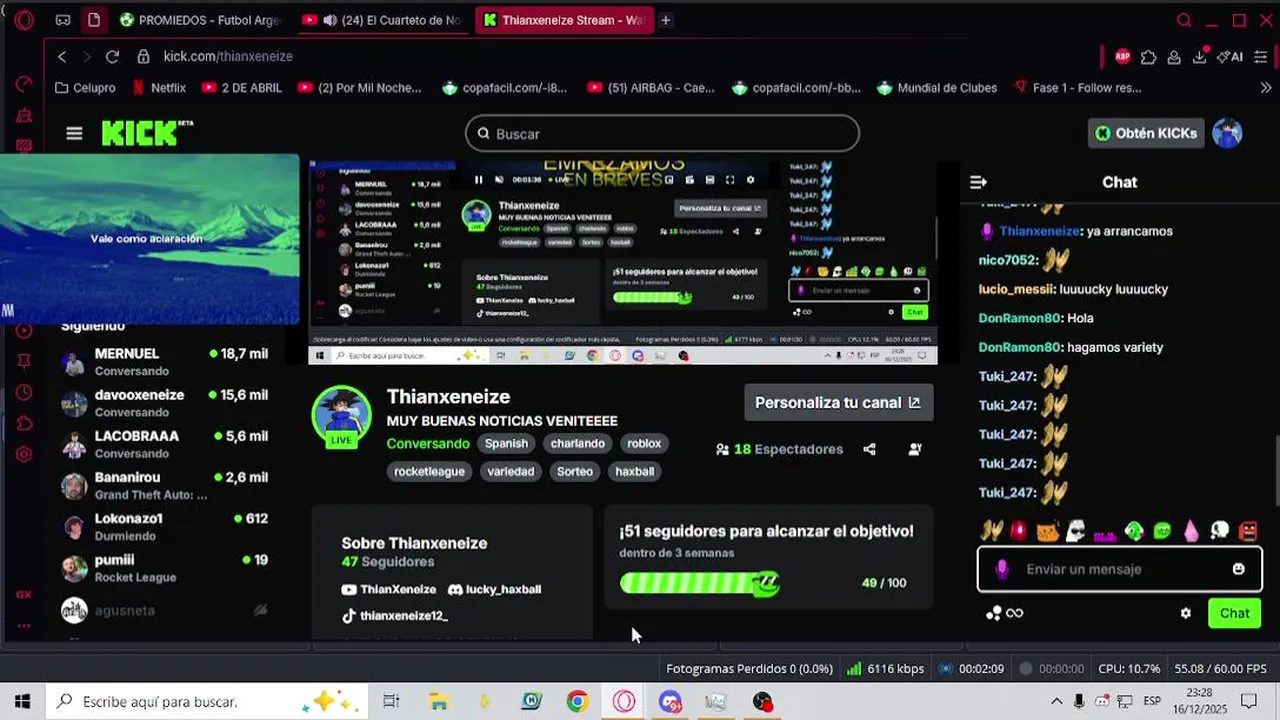Insert the orange cat quick emote

click(1047, 531)
